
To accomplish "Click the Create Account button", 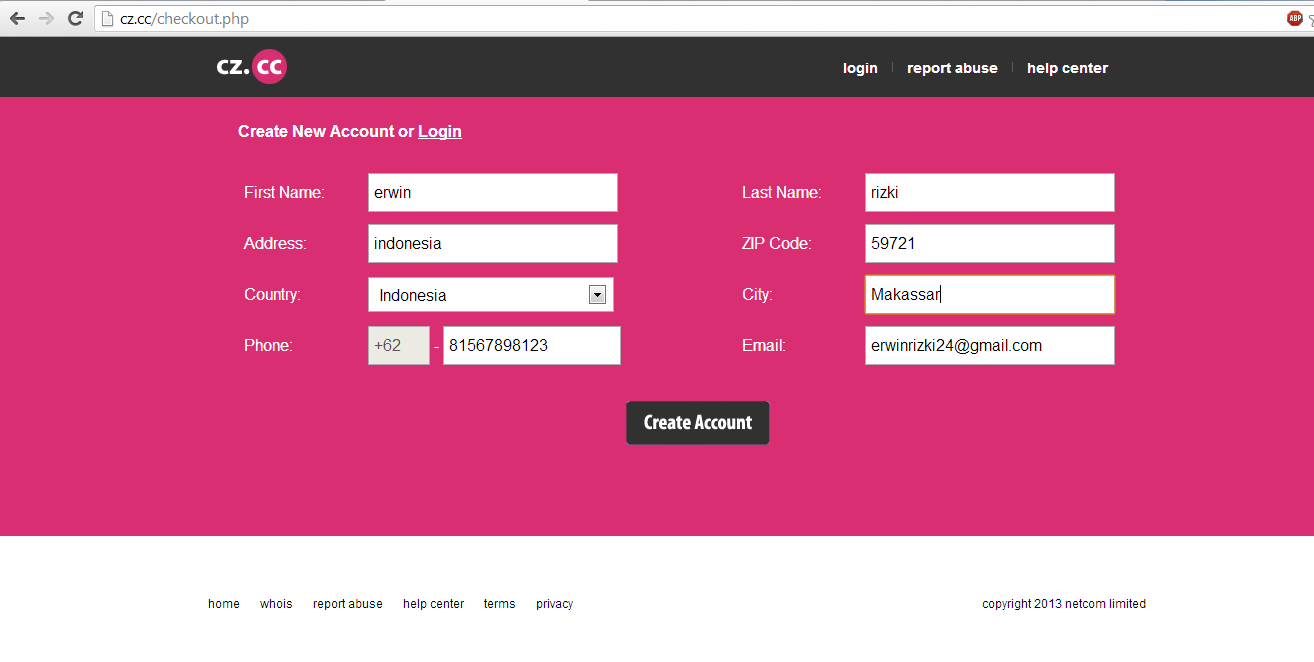I will coord(697,422).
